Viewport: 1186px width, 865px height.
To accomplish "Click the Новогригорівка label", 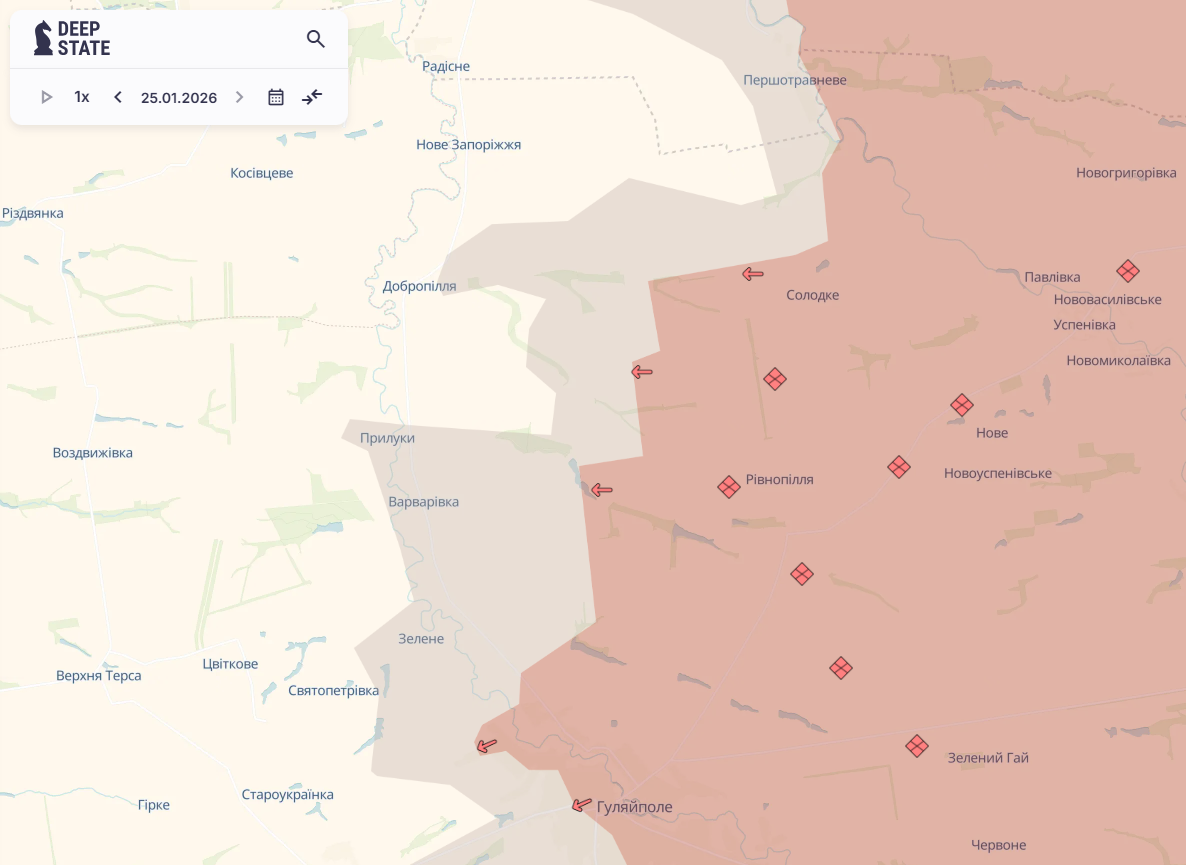I will pyautogui.click(x=1126, y=173).
